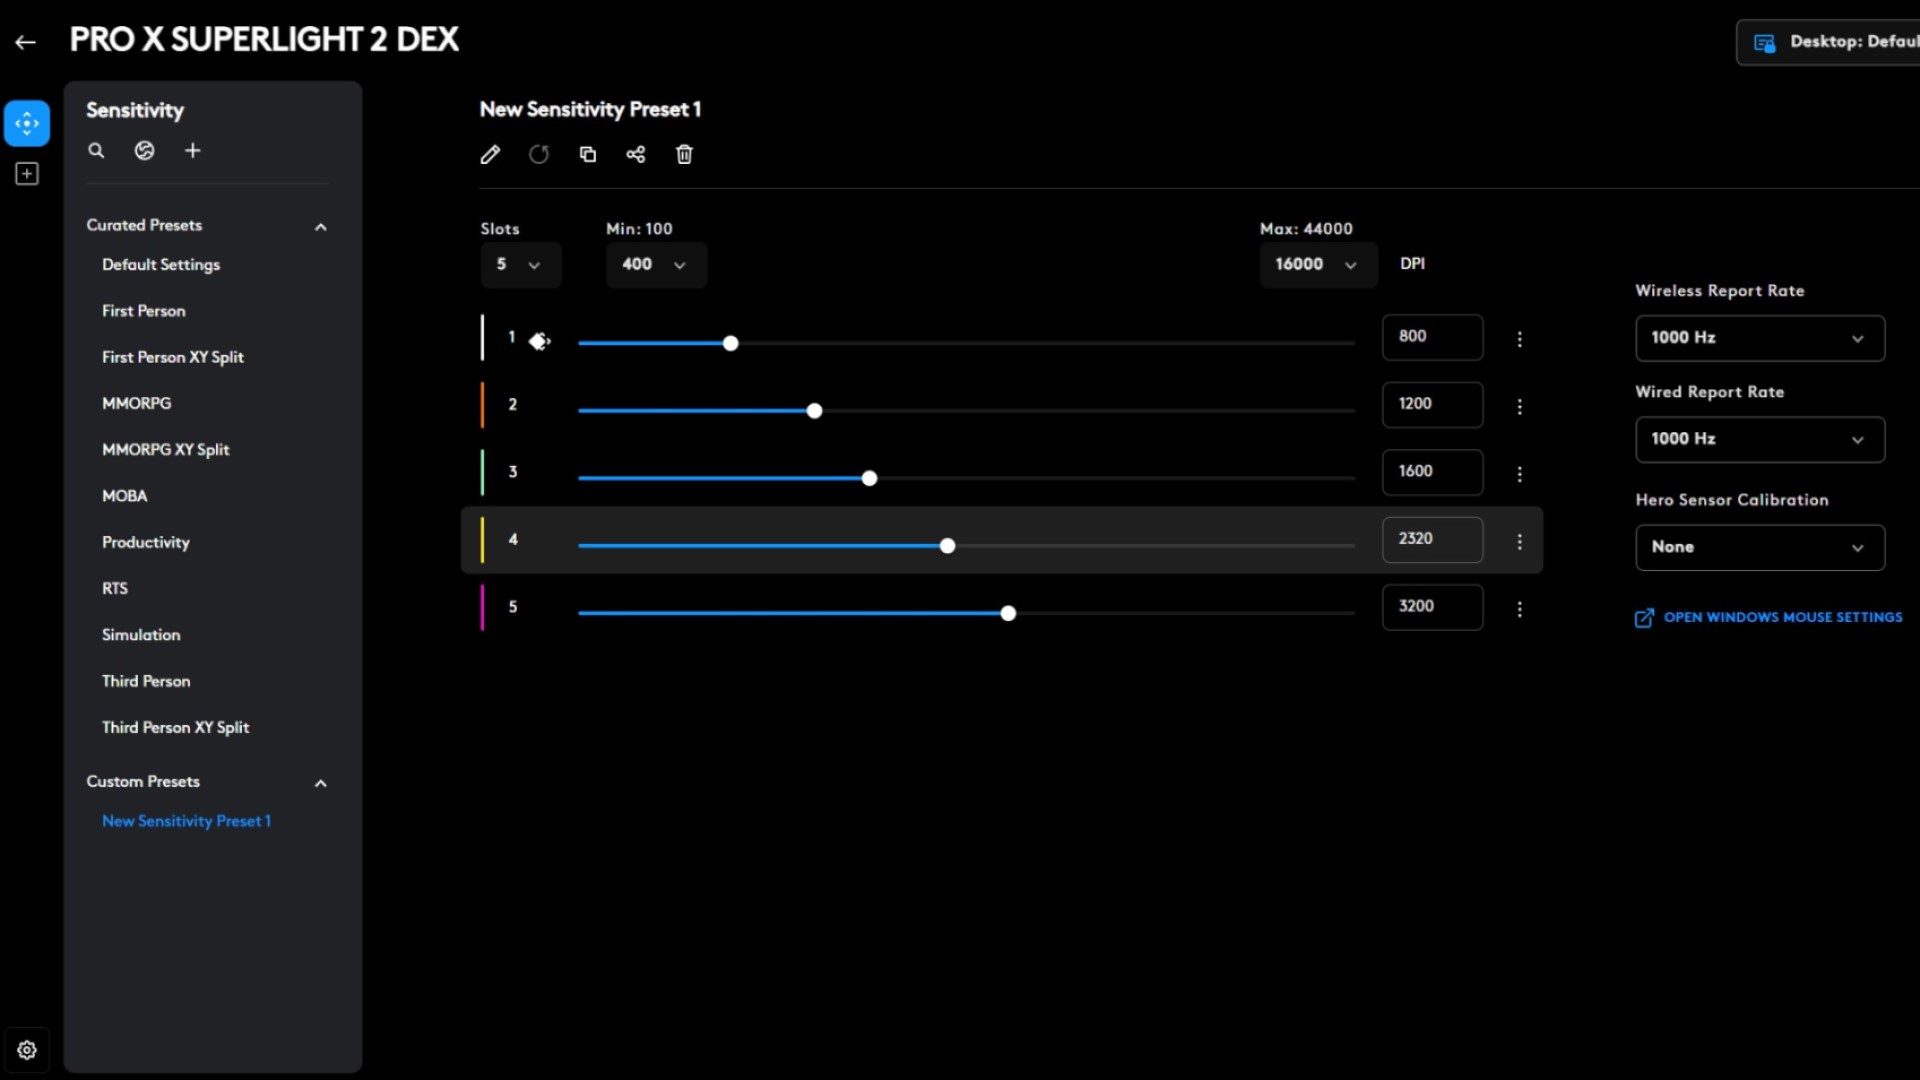Click the default DPI marker on slot 1
This screenshot has width=1920, height=1080.
pyautogui.click(x=539, y=341)
